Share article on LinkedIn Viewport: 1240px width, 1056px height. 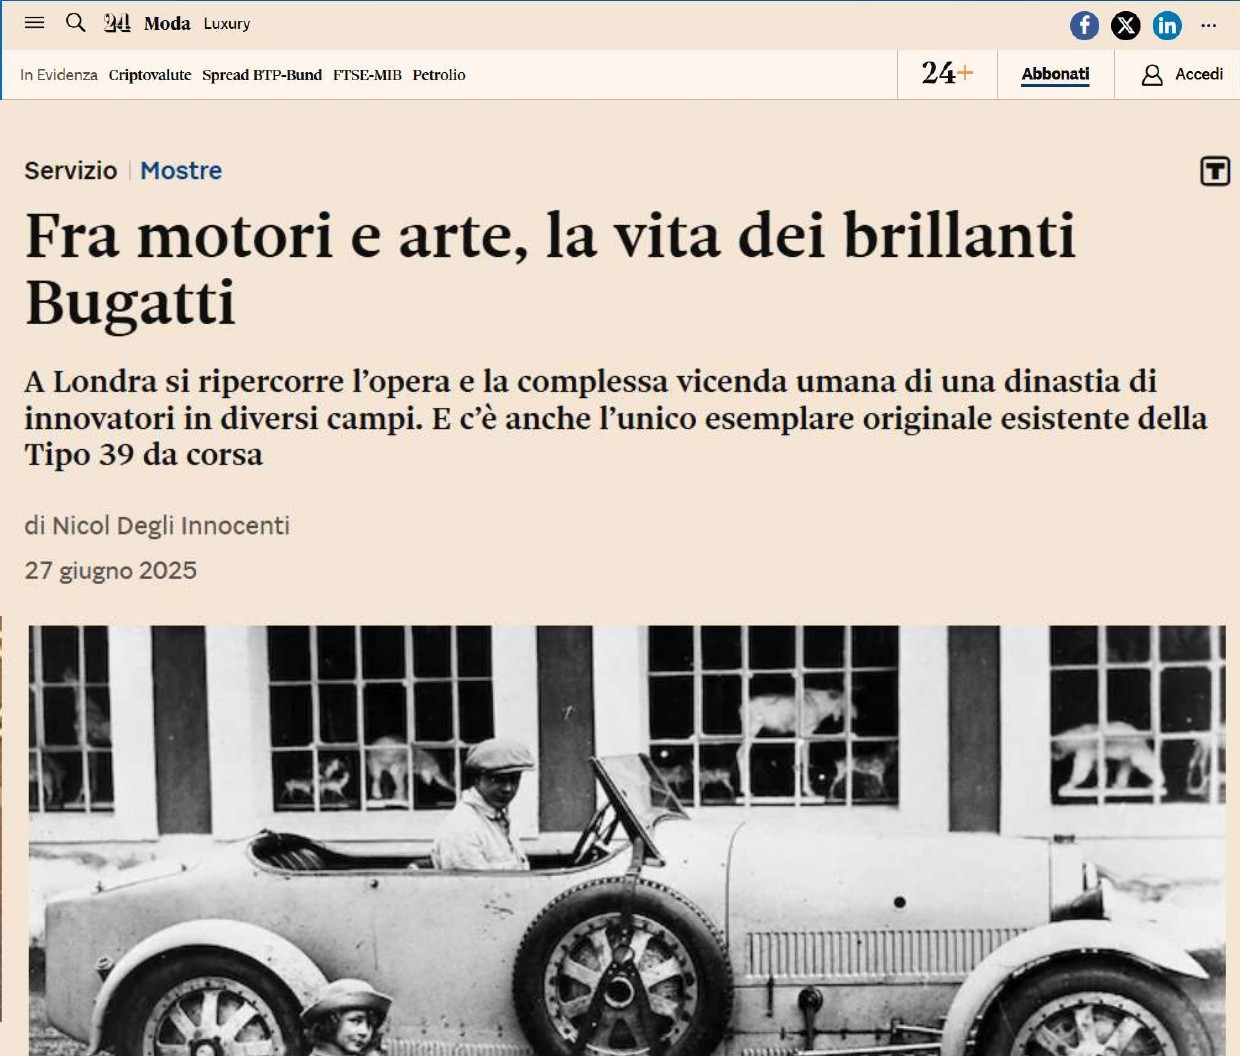[1167, 25]
